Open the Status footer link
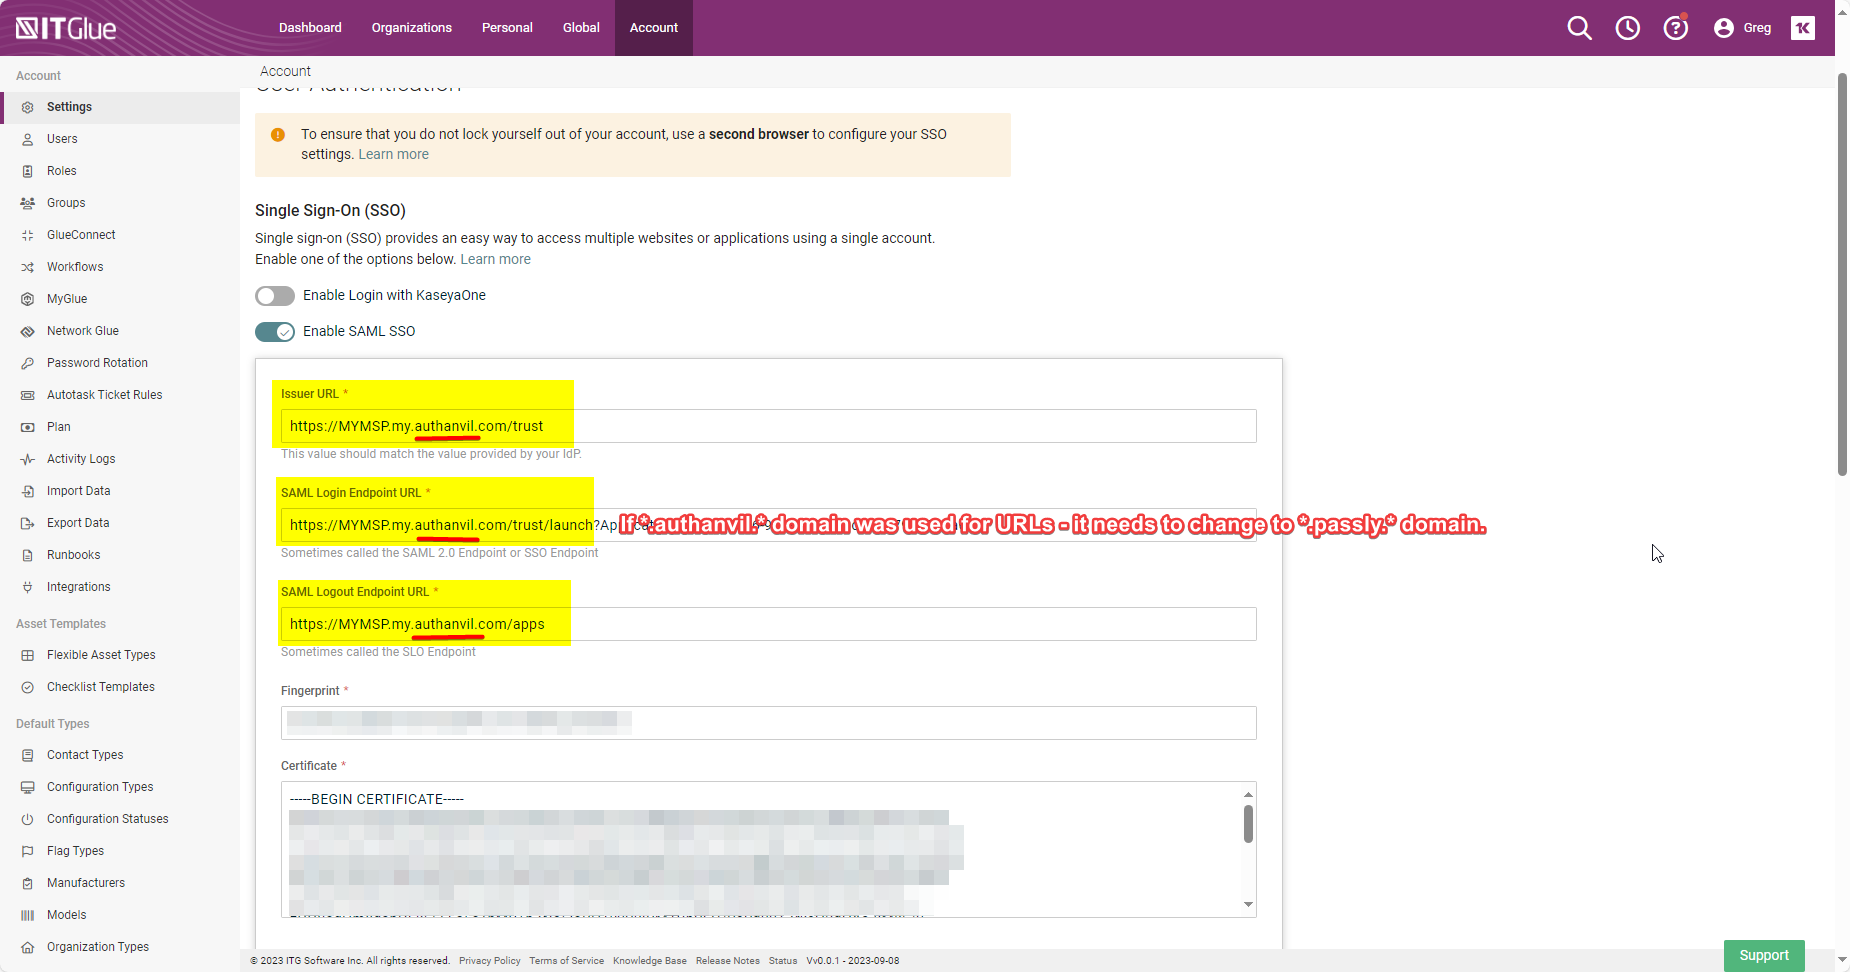 [x=783, y=961]
